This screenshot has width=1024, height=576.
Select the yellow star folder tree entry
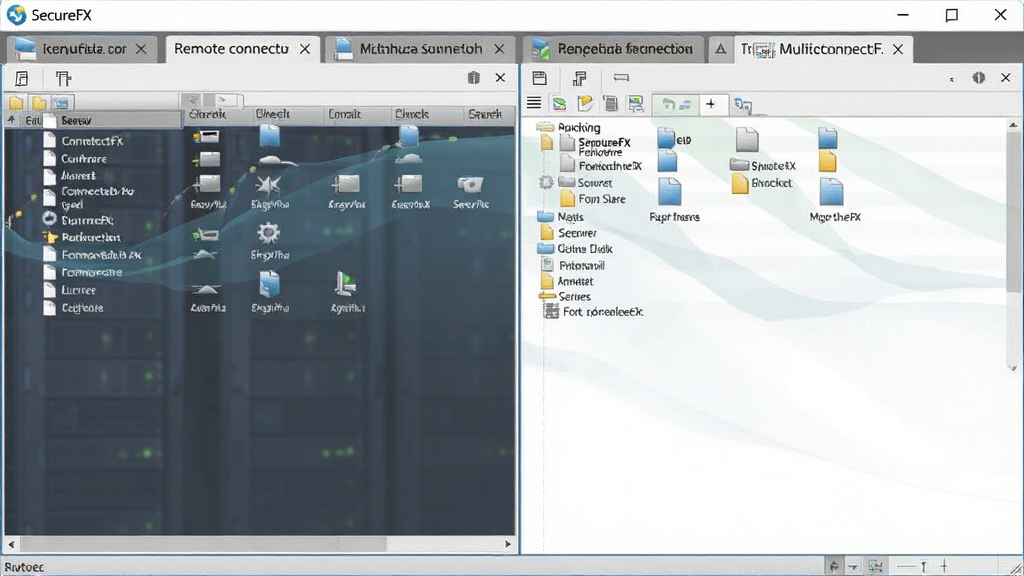tap(50, 237)
